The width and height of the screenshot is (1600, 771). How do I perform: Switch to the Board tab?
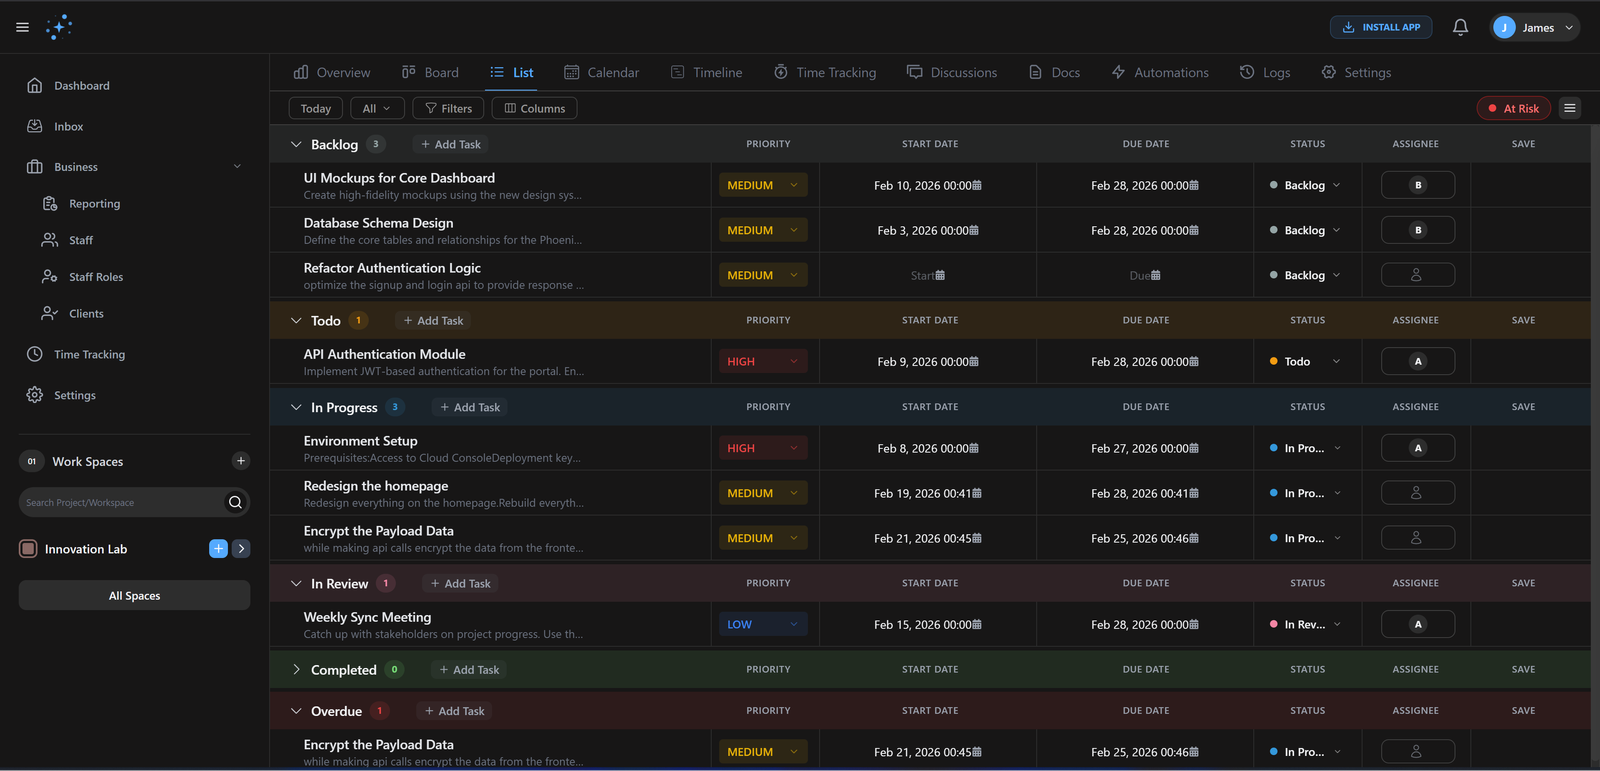click(x=430, y=73)
